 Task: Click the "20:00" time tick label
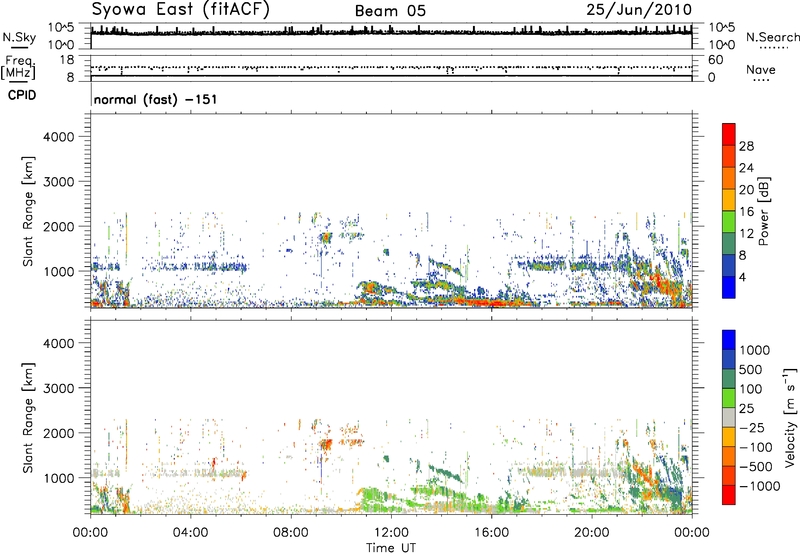pyautogui.click(x=591, y=533)
